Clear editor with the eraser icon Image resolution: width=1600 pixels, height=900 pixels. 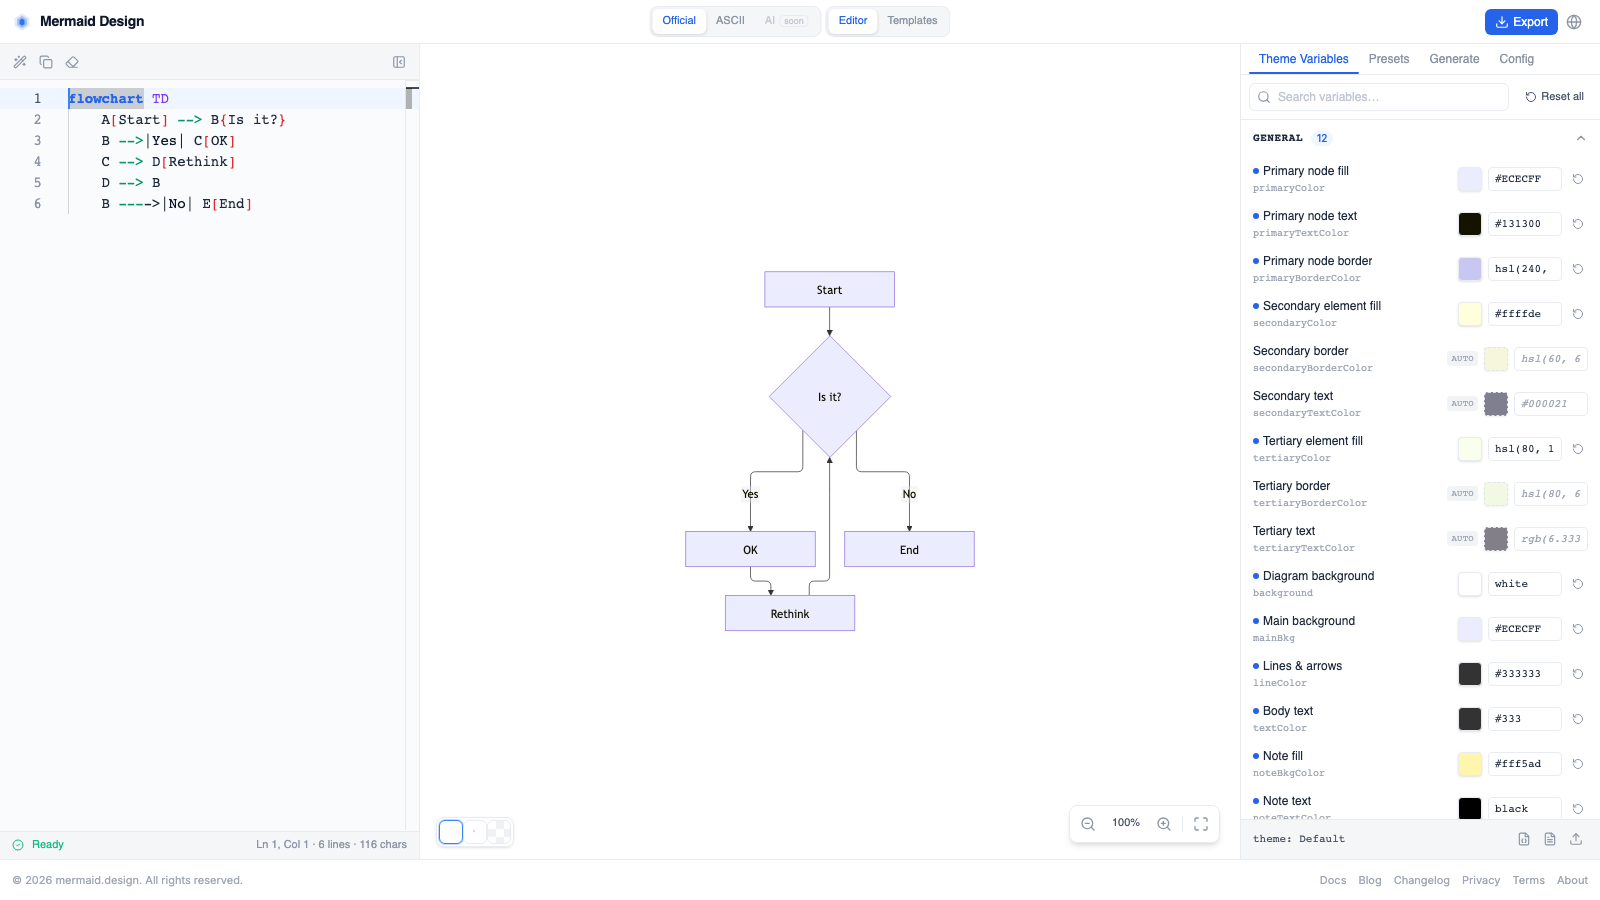(72, 62)
